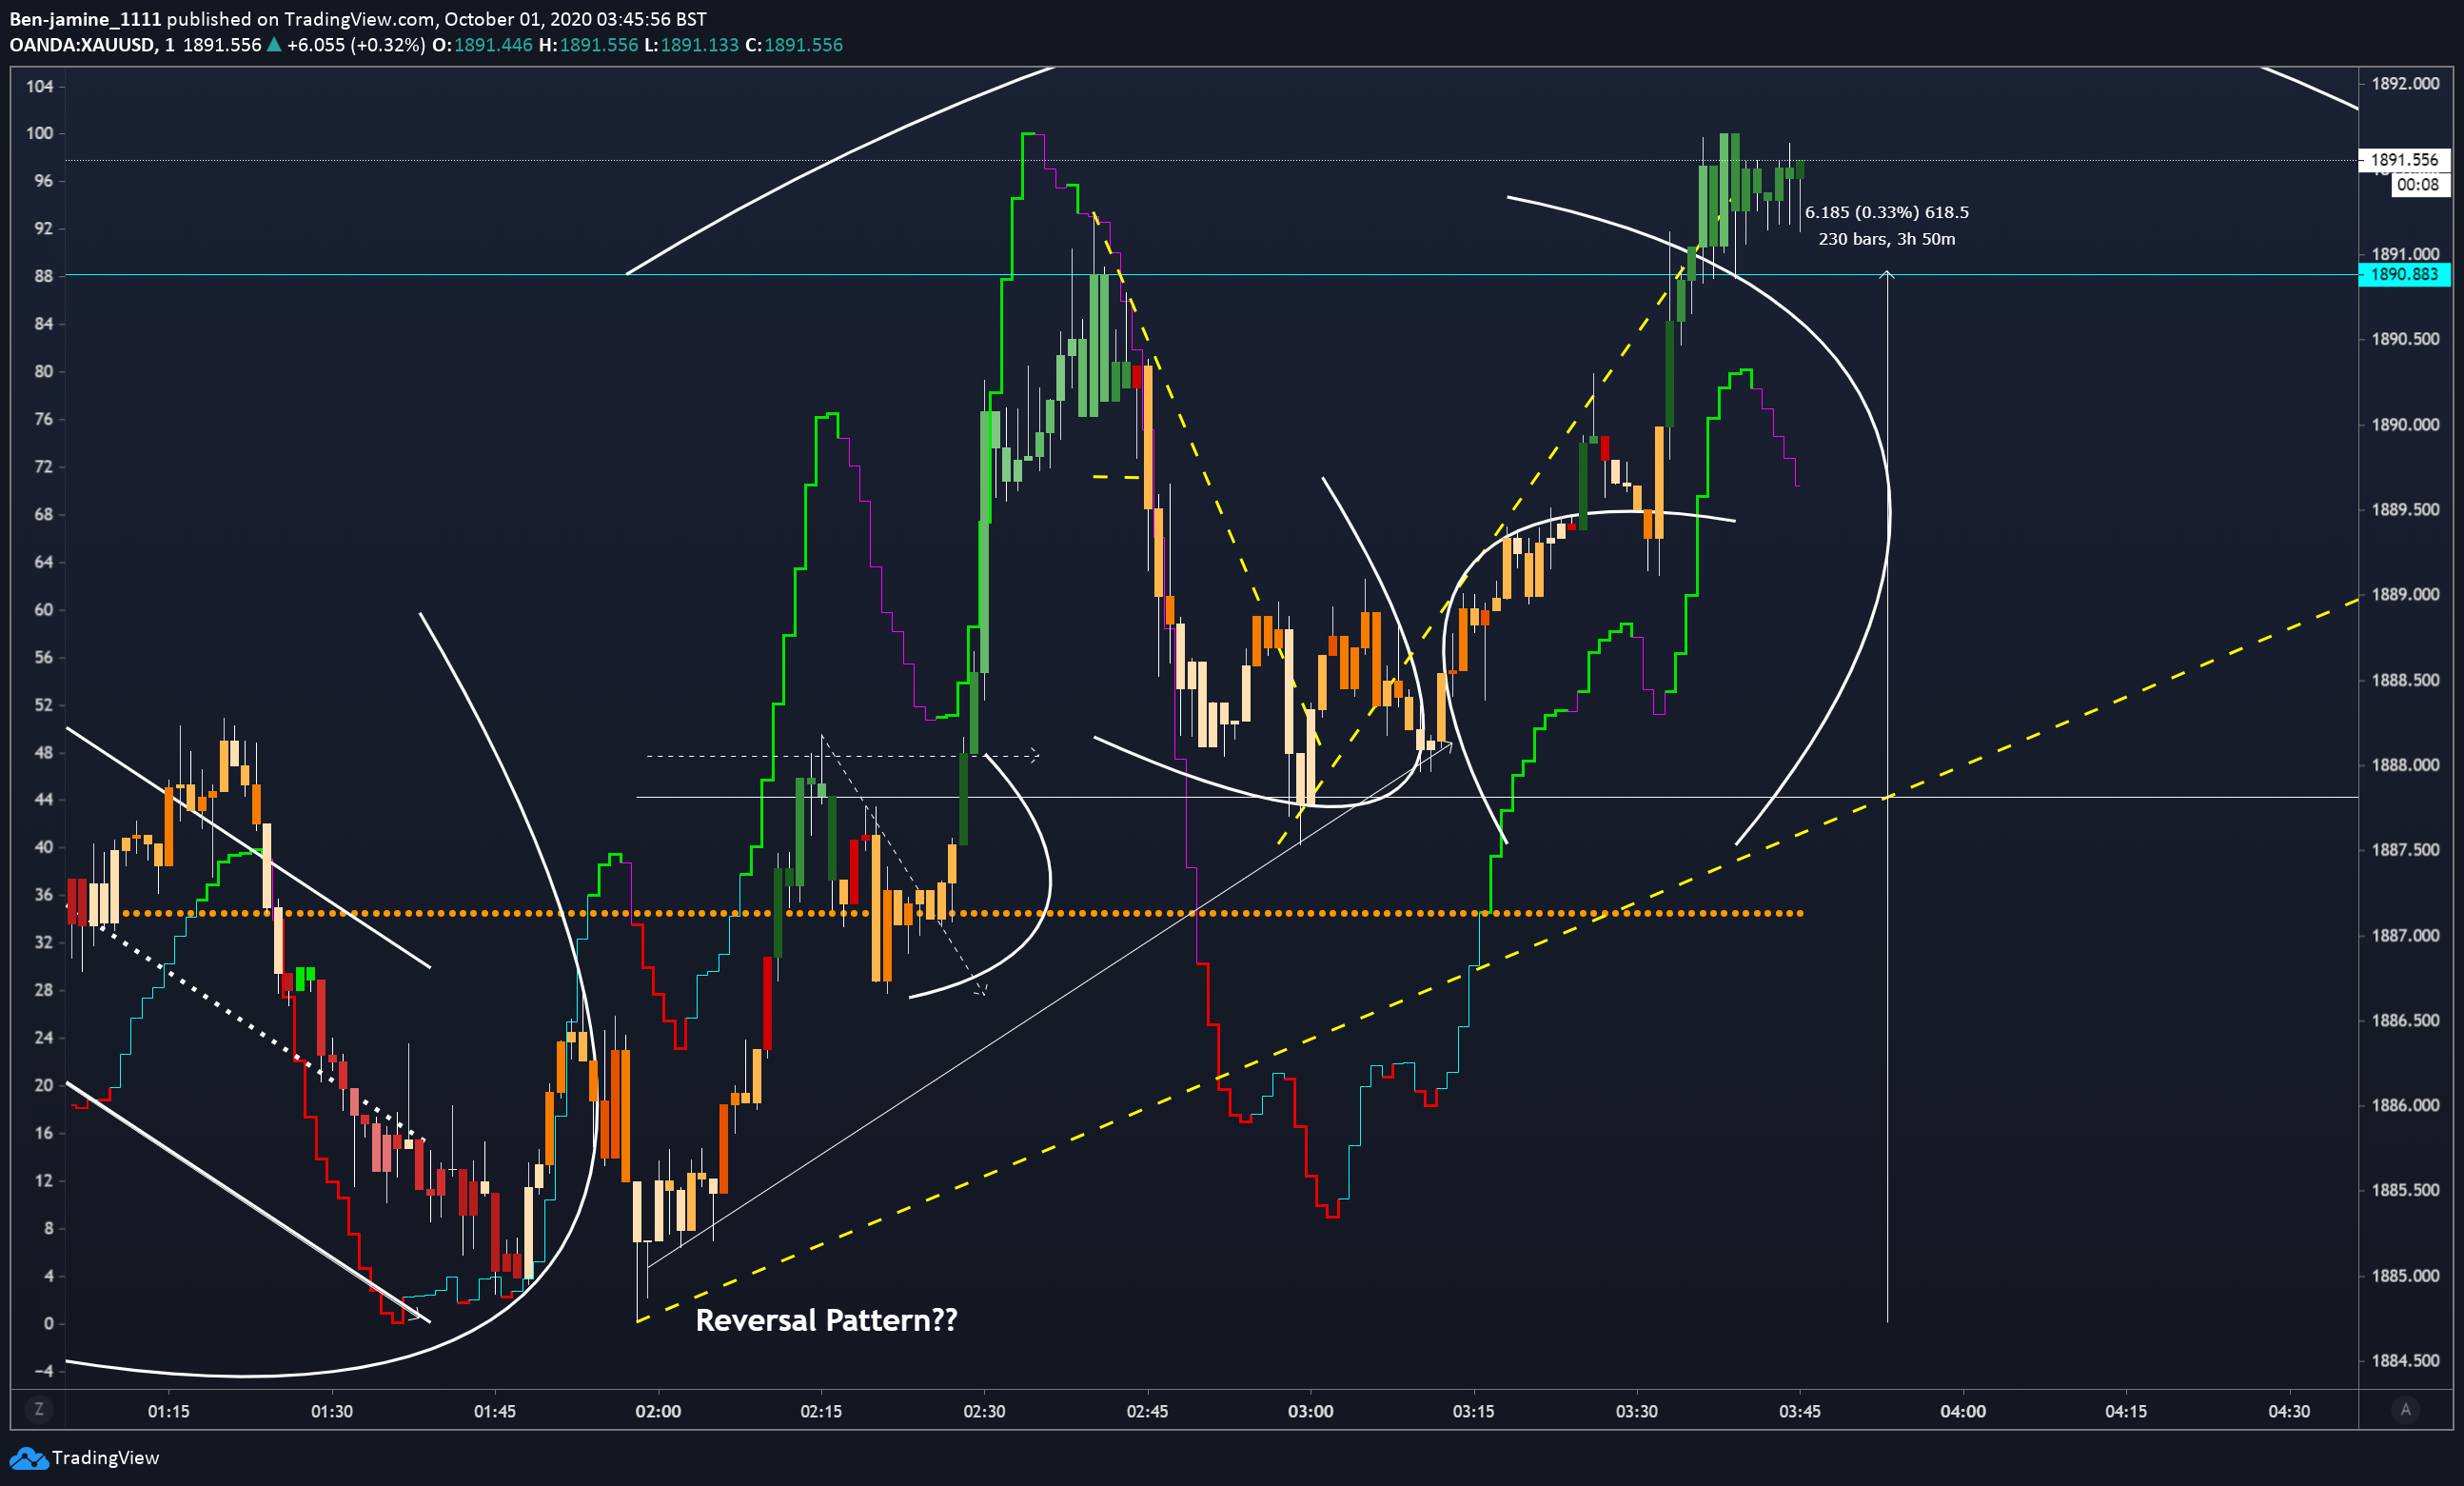Click the 04:00 time axis label
This screenshot has height=1486, width=2464.
click(1963, 1411)
